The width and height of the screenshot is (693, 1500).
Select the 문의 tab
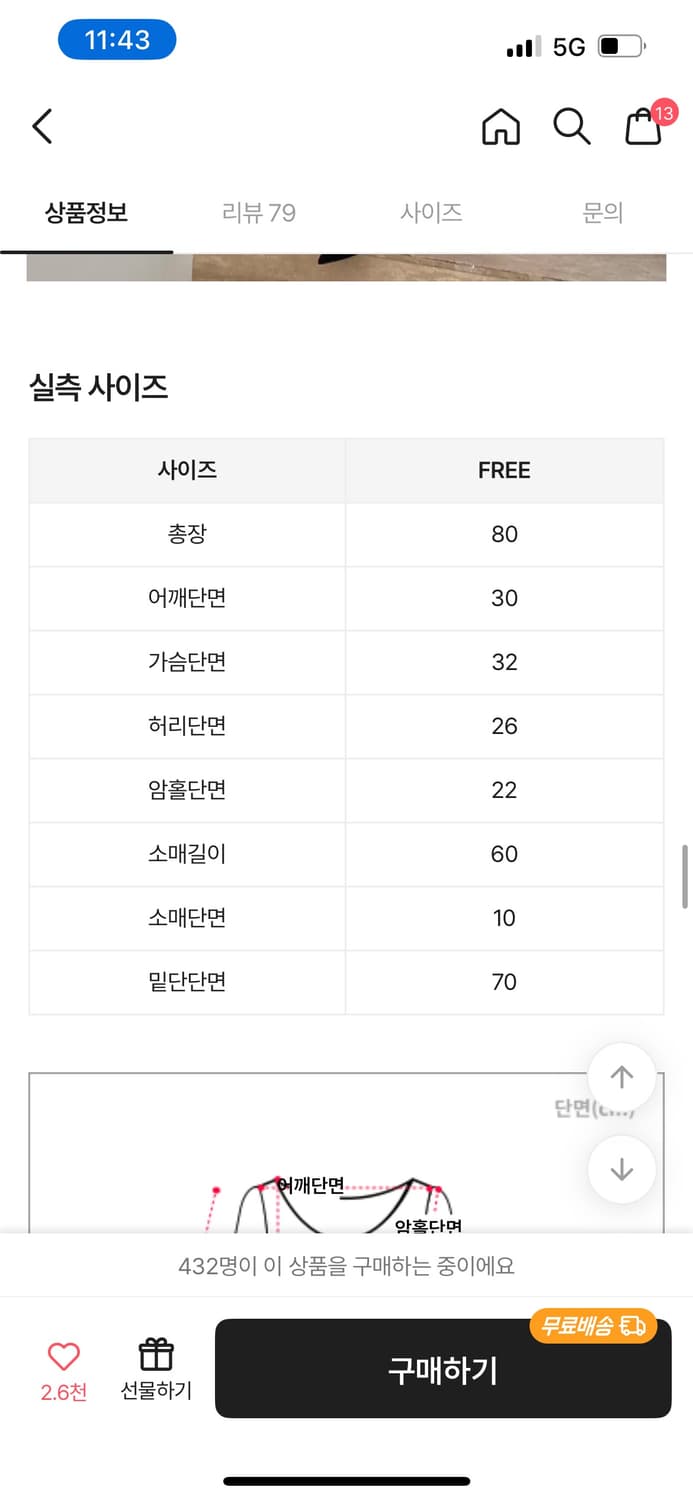[x=601, y=211]
